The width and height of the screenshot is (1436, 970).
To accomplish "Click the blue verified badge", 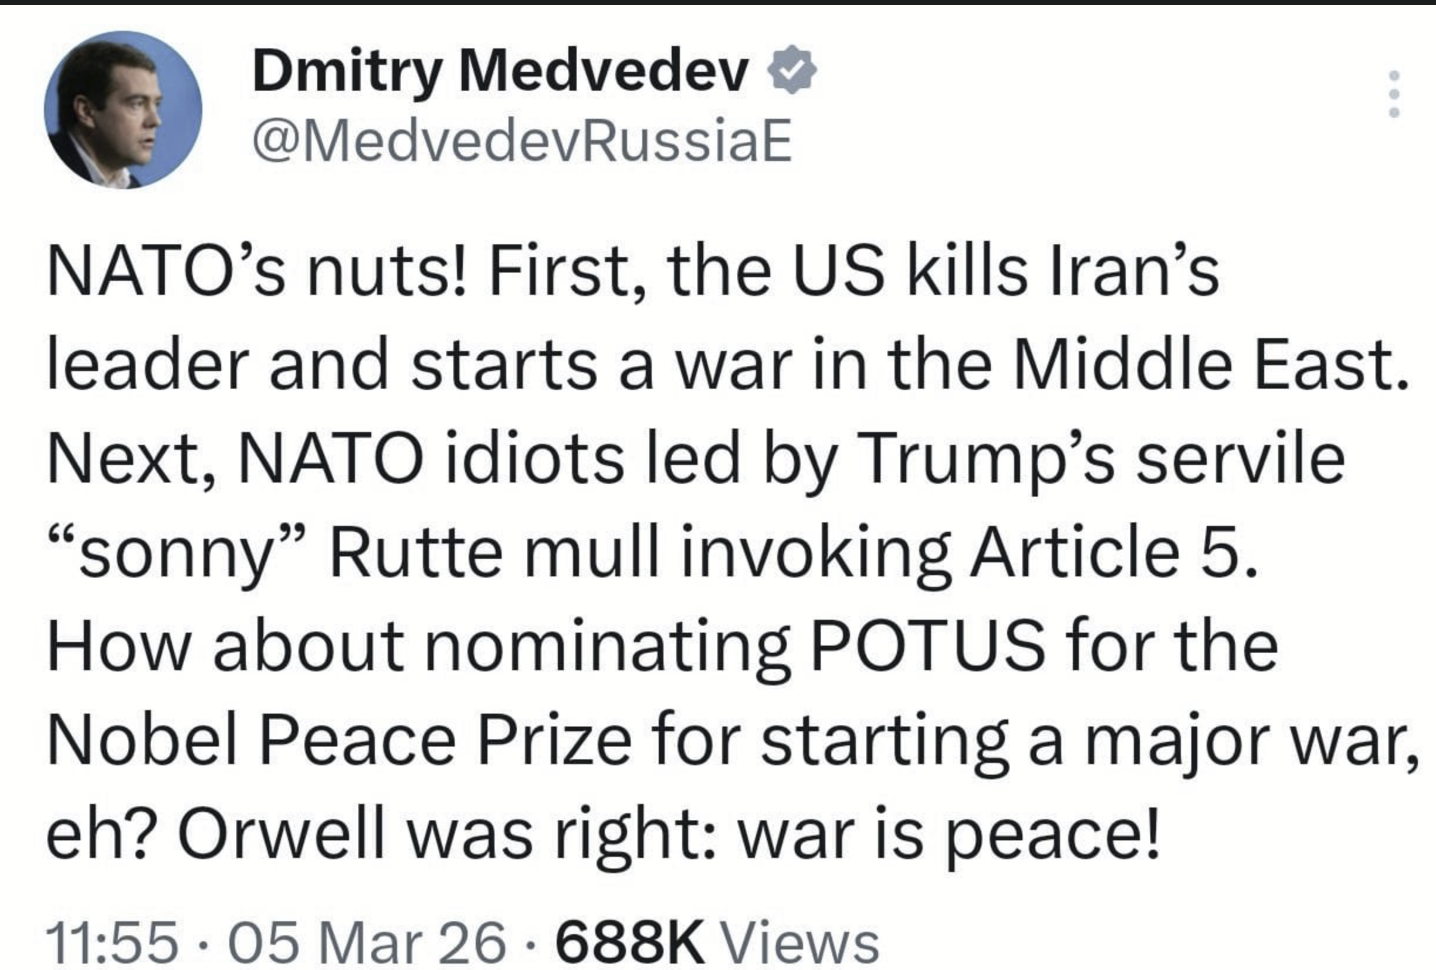I will [x=793, y=72].
